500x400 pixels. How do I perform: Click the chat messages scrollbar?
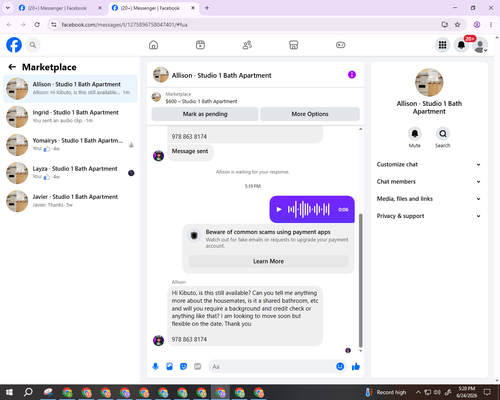point(360,280)
